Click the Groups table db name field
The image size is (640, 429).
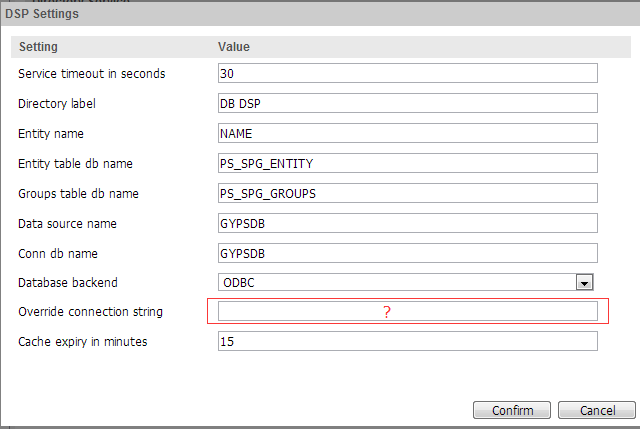pyautogui.click(x=407, y=193)
